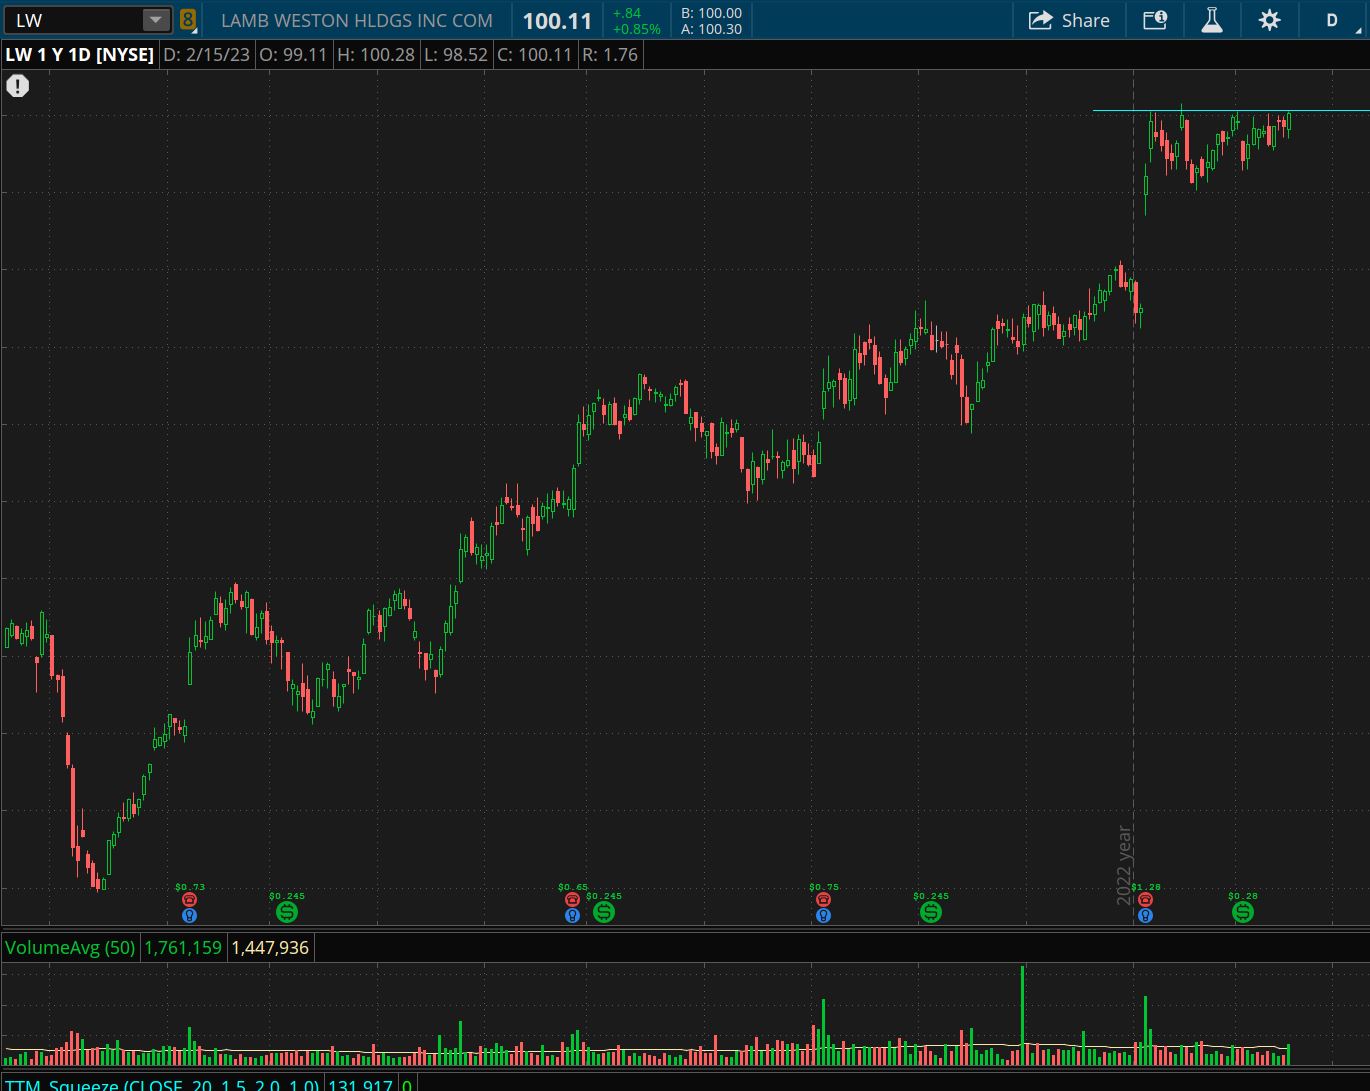Open the quick quote icon beside Share
This screenshot has width=1370, height=1091.
point(1155,20)
